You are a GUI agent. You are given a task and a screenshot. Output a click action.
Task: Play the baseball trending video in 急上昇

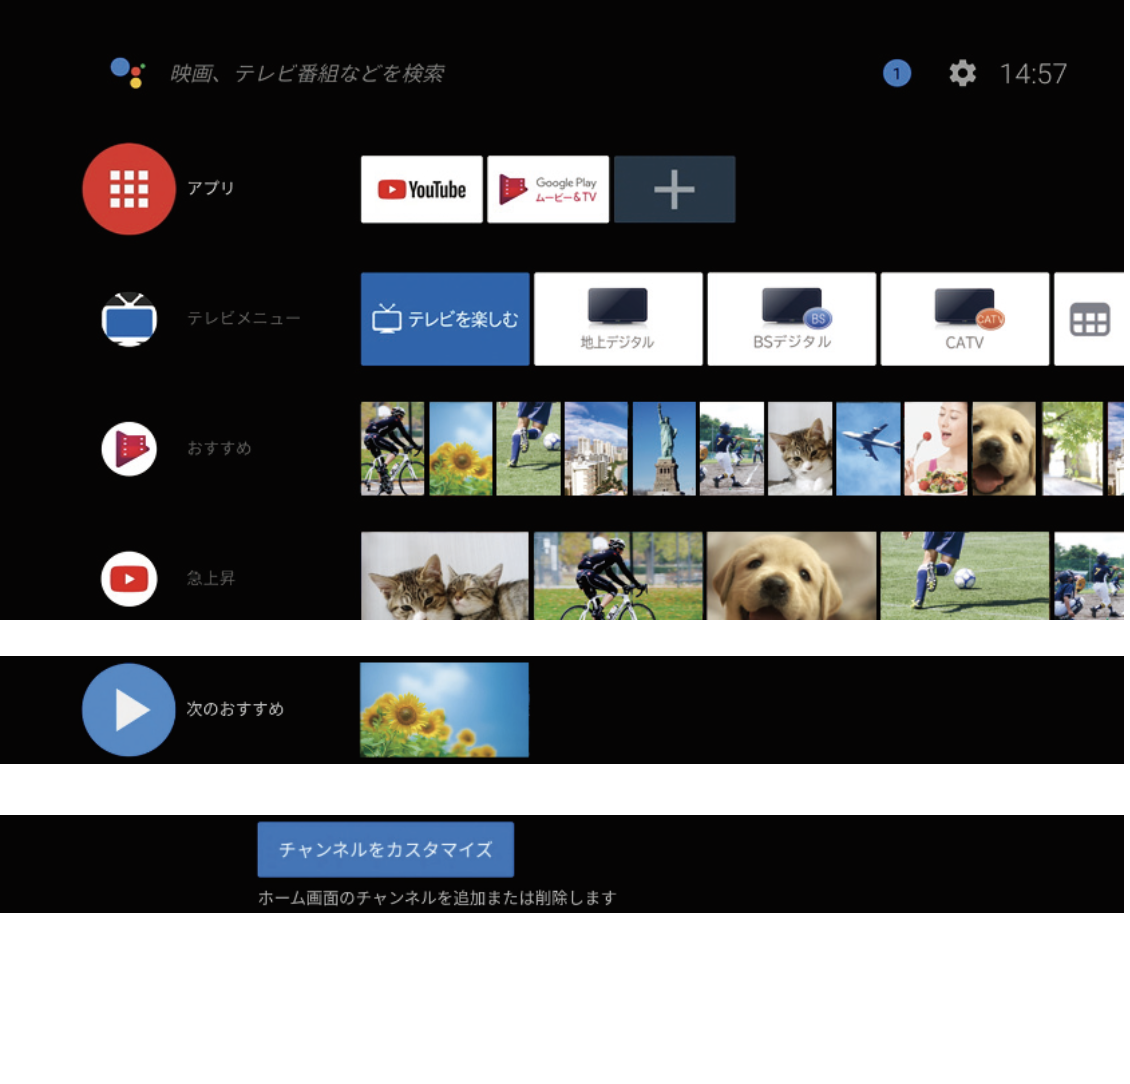(x=1089, y=576)
